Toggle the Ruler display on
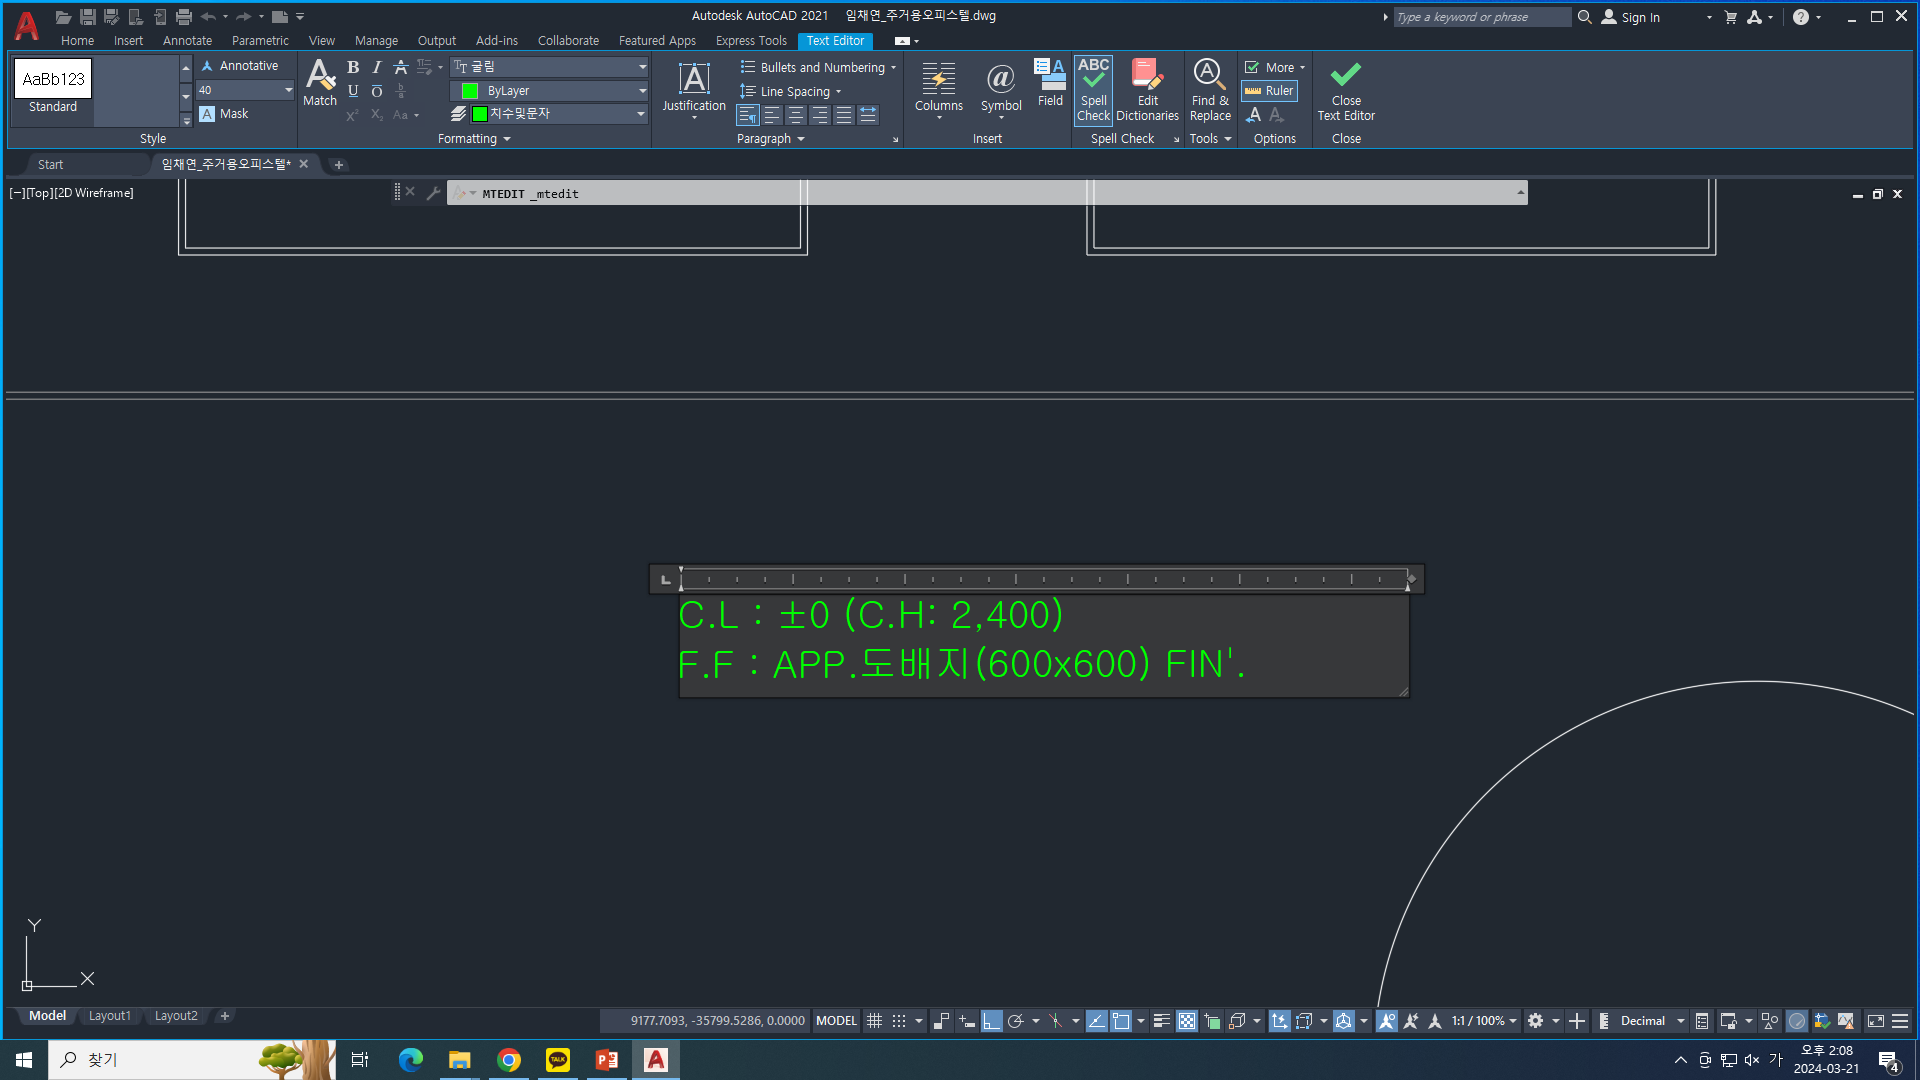Image resolution: width=1920 pixels, height=1080 pixels. pos(1270,90)
